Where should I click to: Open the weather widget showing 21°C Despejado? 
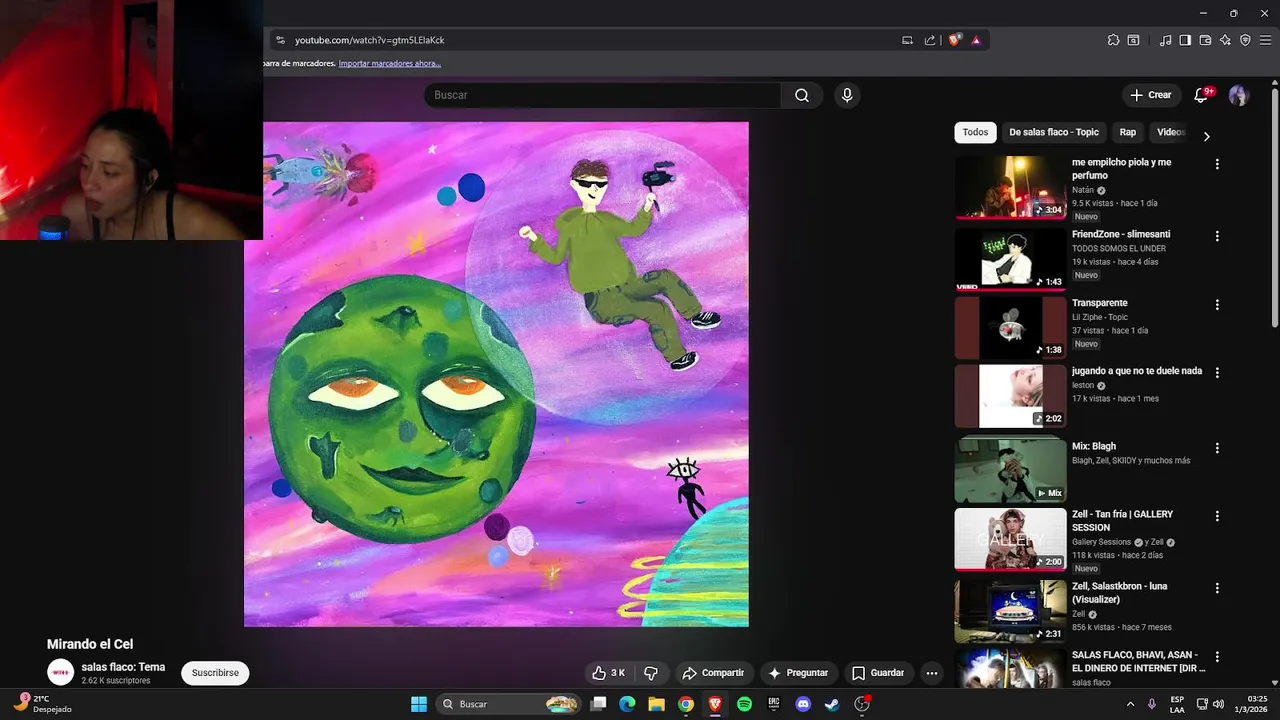tap(44, 704)
